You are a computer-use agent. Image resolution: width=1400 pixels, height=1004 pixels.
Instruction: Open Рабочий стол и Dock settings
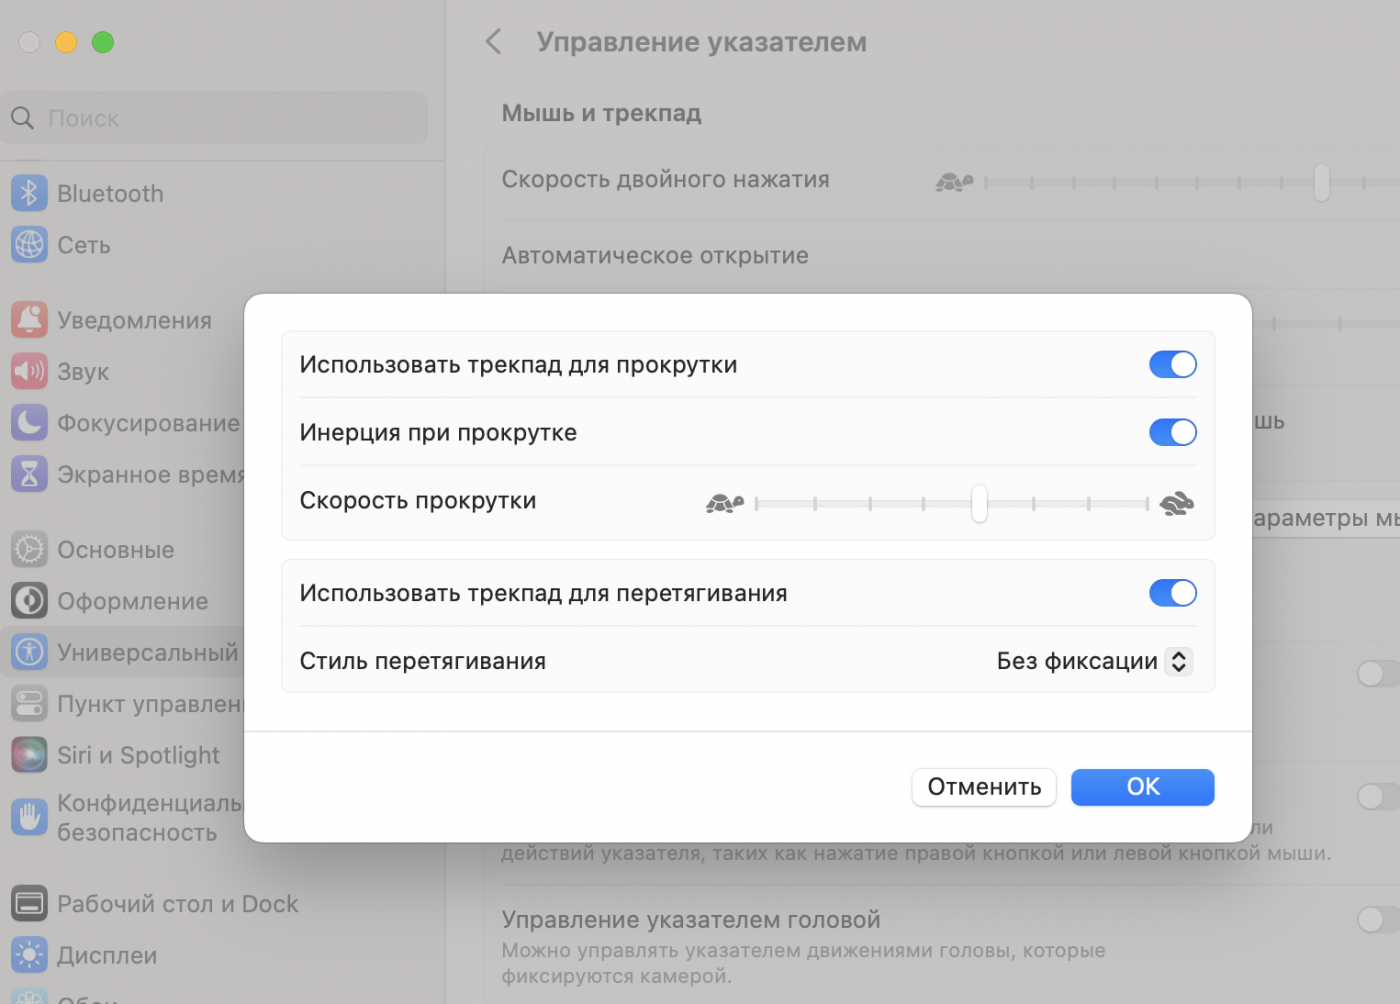tap(177, 904)
